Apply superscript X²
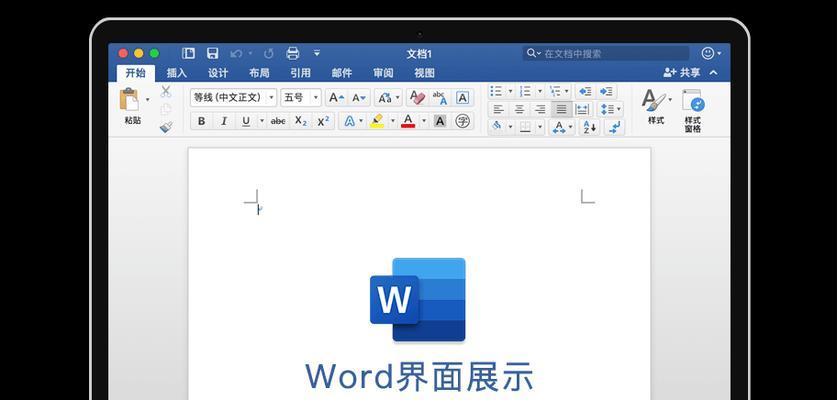 [x=323, y=121]
